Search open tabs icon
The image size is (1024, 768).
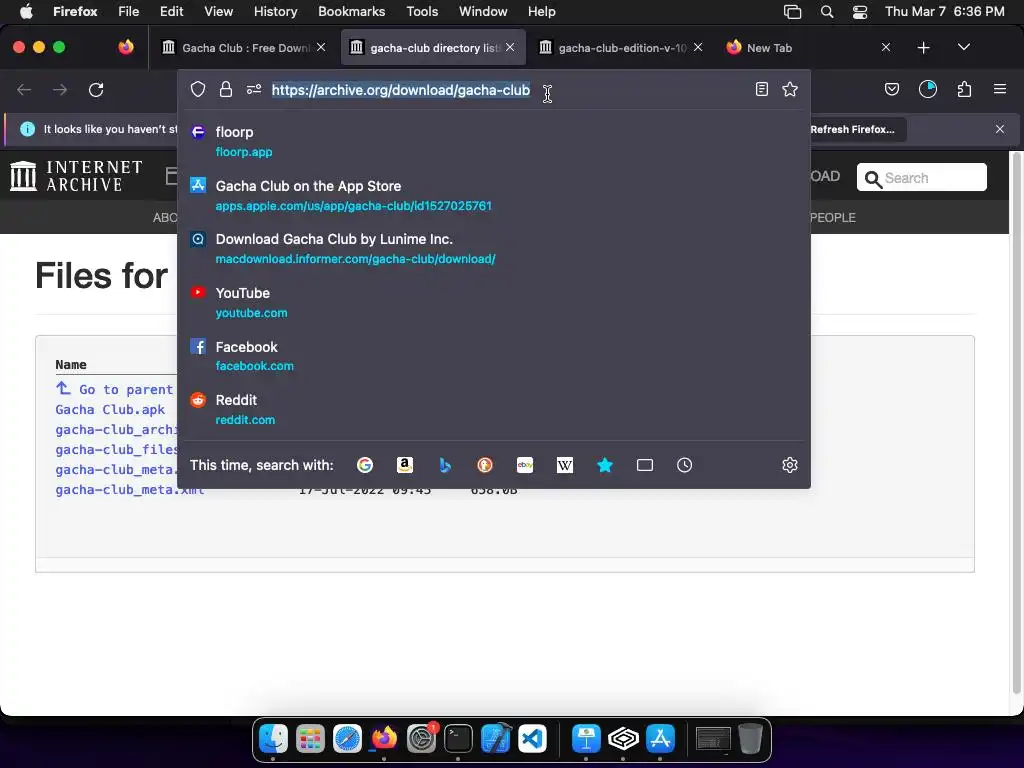pyautogui.click(x=645, y=465)
